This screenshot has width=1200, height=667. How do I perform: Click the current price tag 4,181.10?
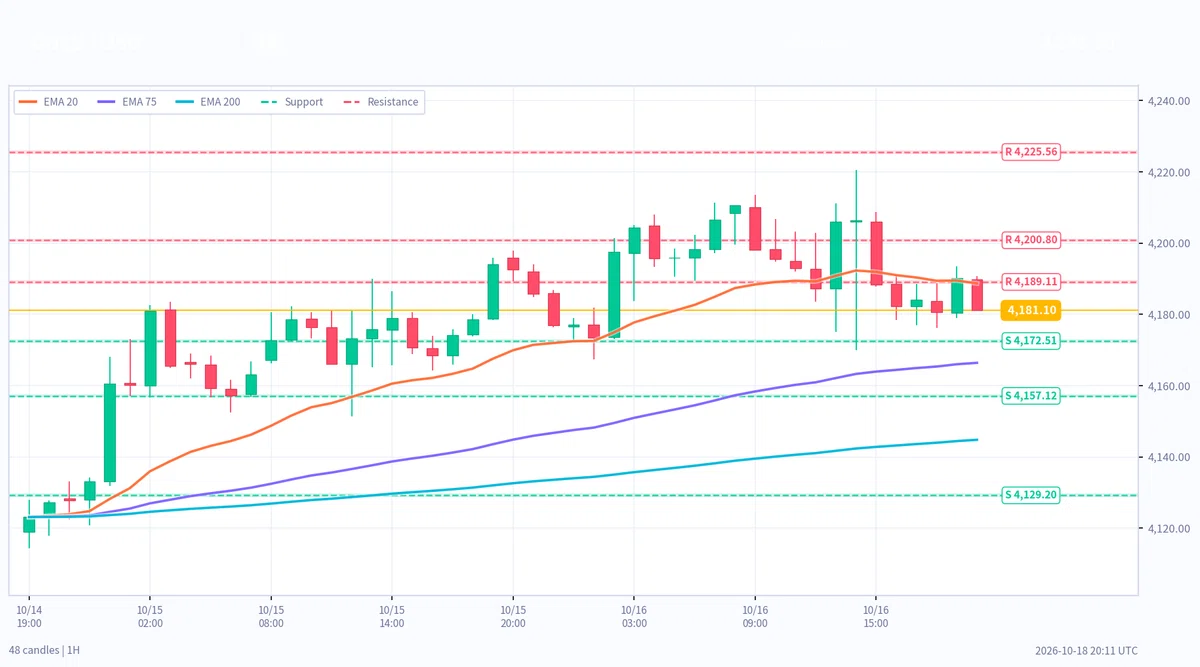(1032, 311)
